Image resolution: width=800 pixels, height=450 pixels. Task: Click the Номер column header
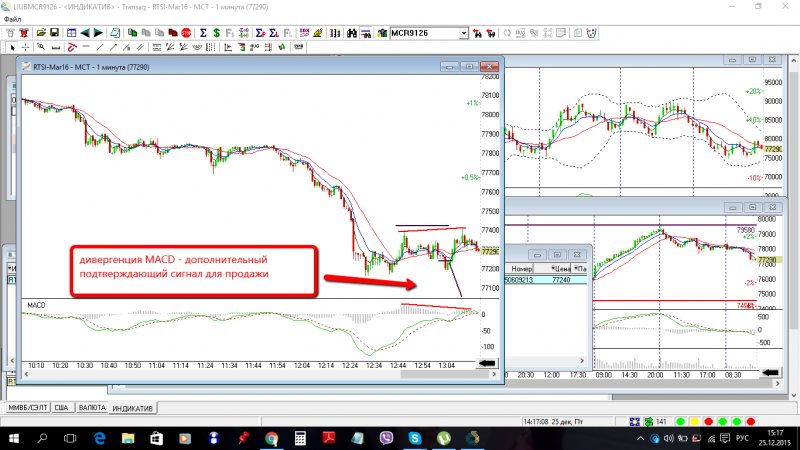tap(521, 268)
